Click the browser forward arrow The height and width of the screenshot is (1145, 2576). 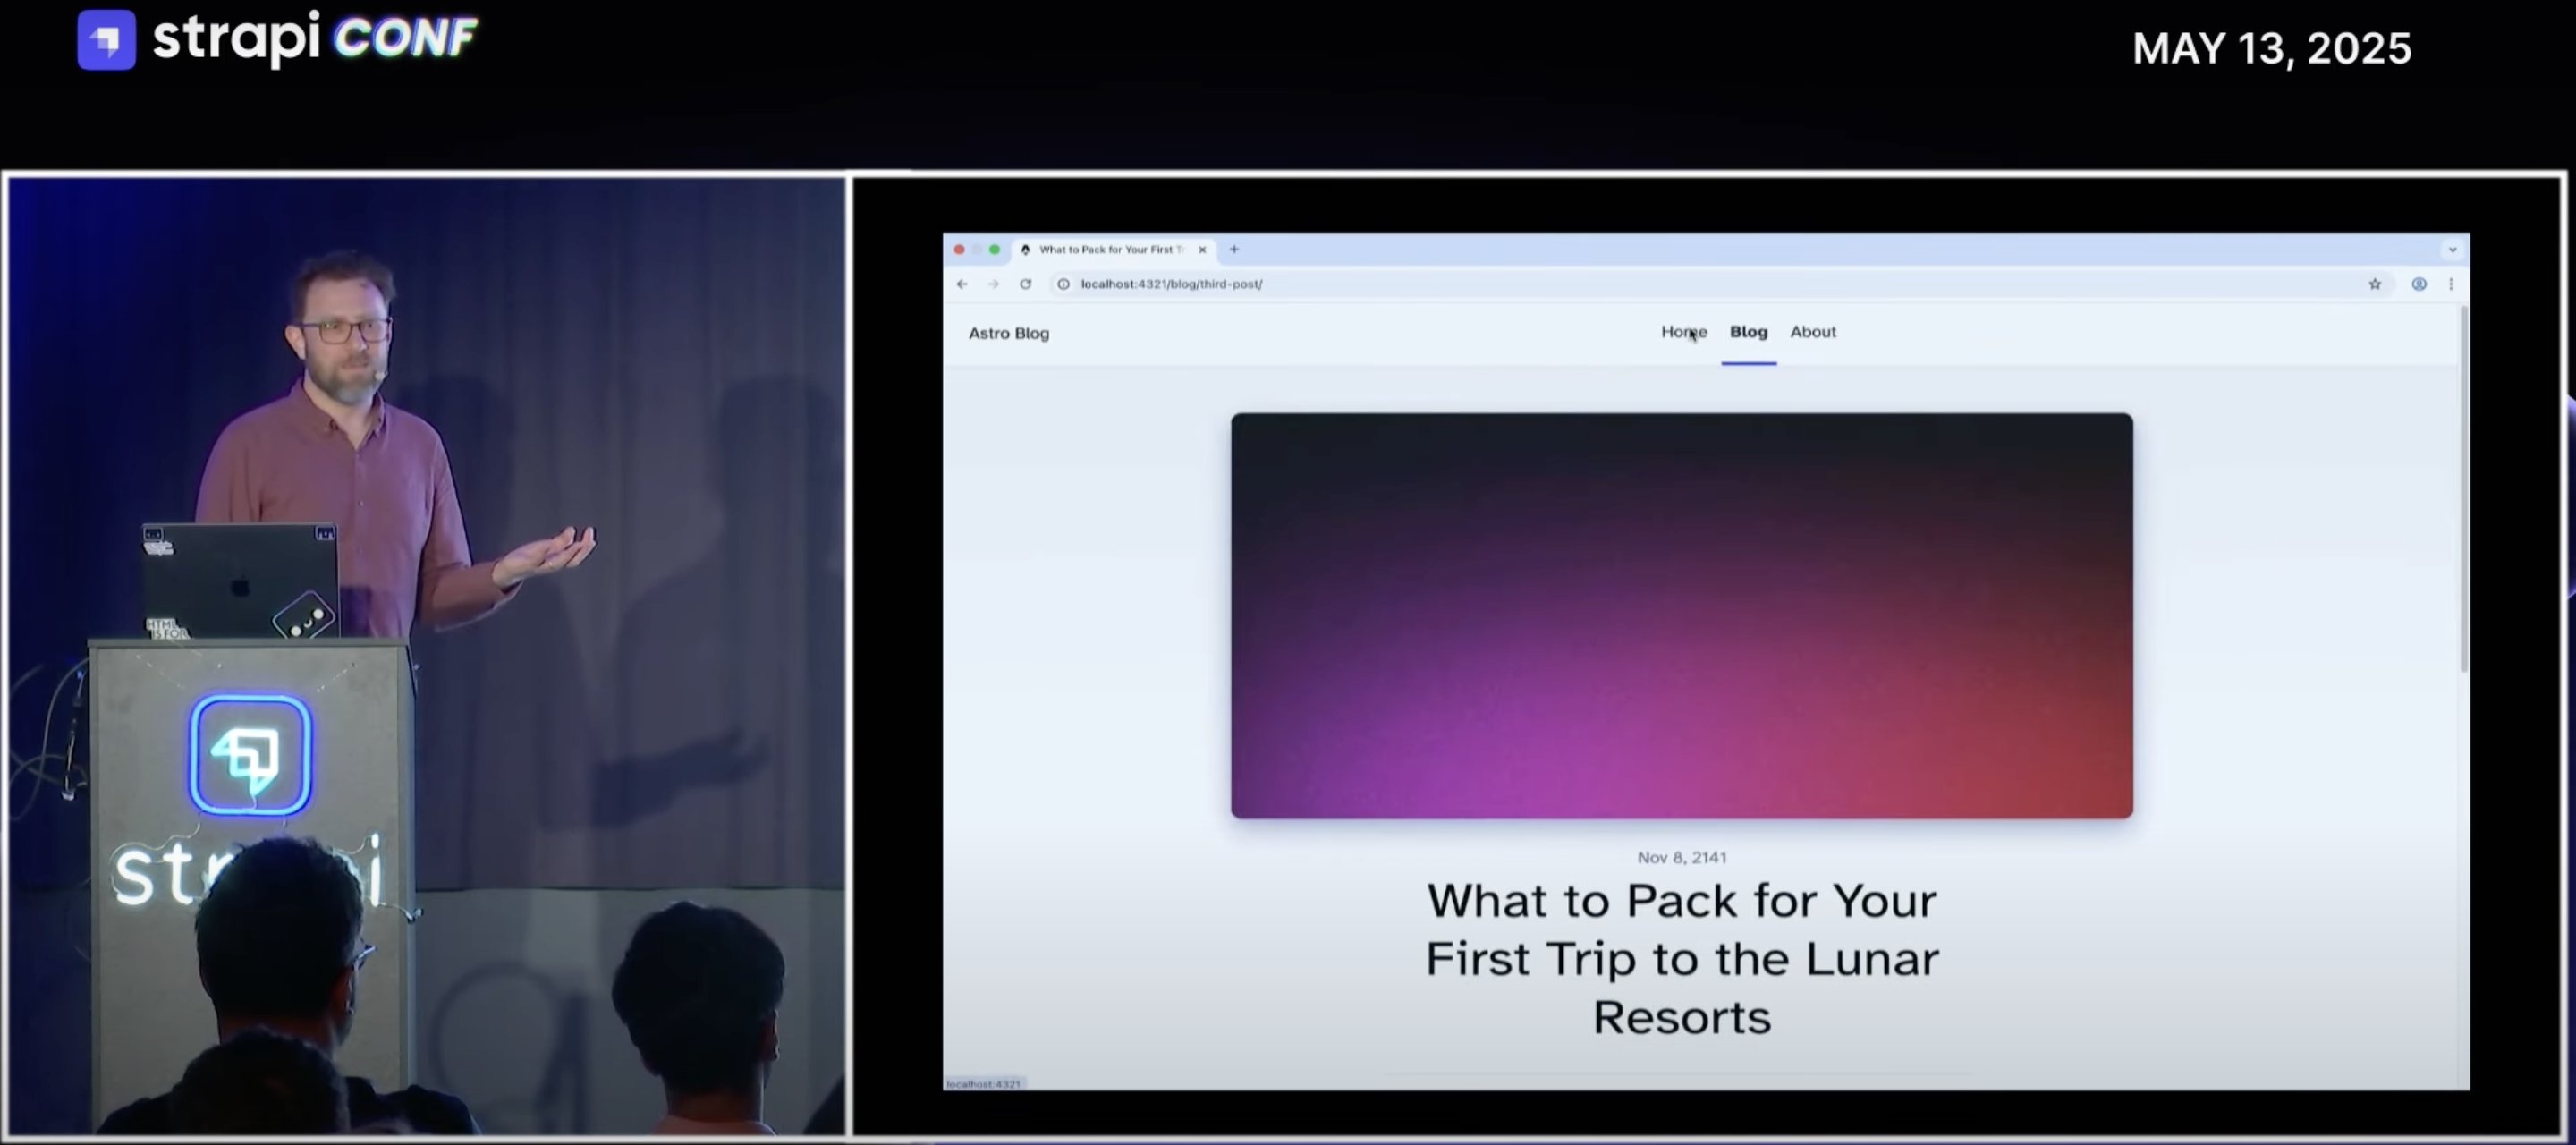[x=993, y=284]
